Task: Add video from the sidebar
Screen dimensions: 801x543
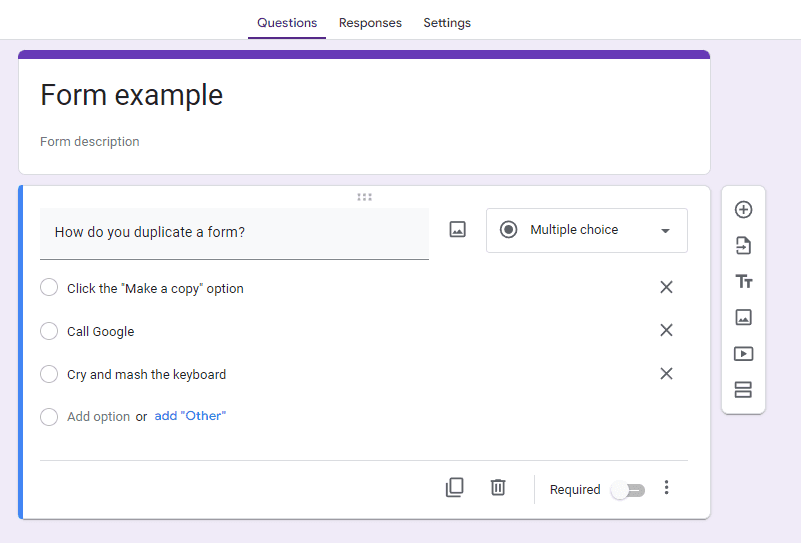Action: [743, 353]
